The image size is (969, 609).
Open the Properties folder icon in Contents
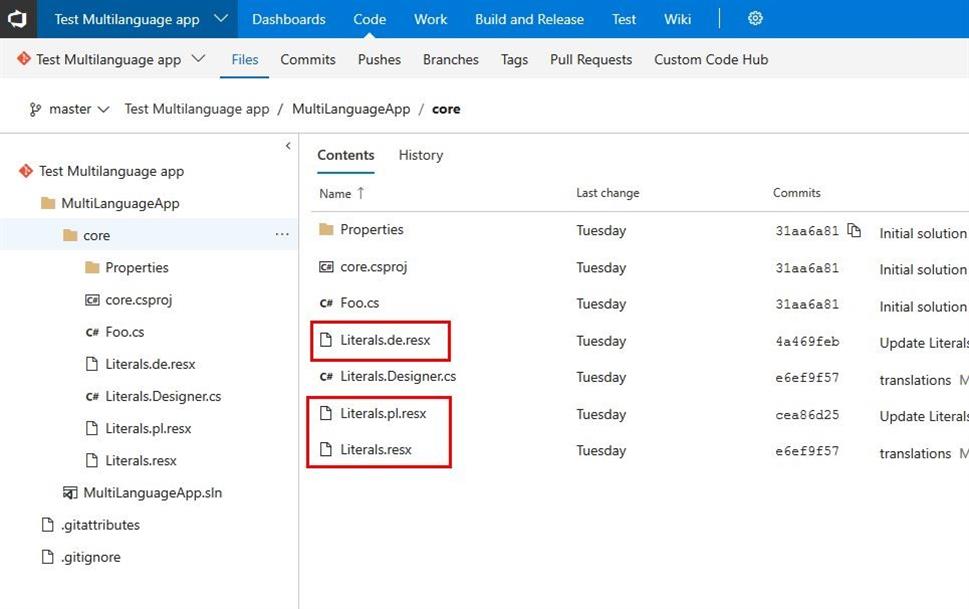coord(327,229)
